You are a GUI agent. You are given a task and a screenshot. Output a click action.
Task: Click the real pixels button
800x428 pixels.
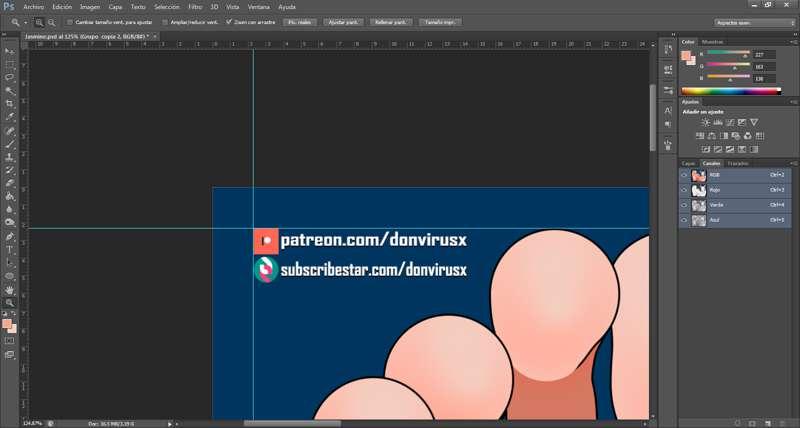pos(299,22)
